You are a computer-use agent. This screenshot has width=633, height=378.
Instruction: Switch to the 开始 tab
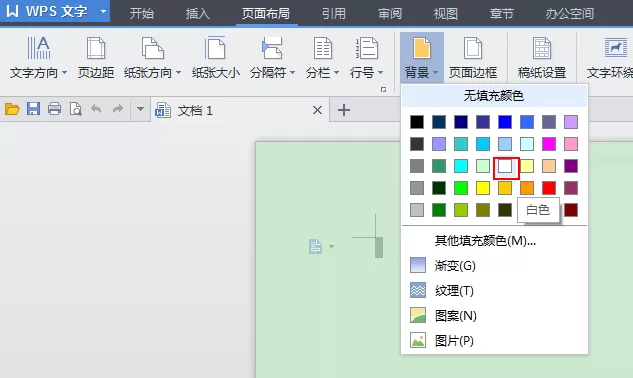tap(142, 14)
